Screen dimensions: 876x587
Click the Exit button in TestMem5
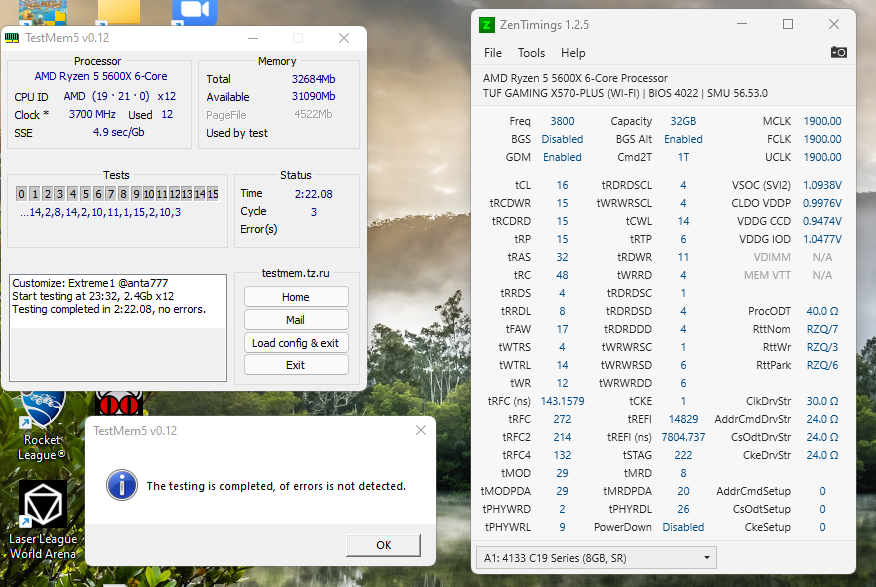click(x=296, y=365)
